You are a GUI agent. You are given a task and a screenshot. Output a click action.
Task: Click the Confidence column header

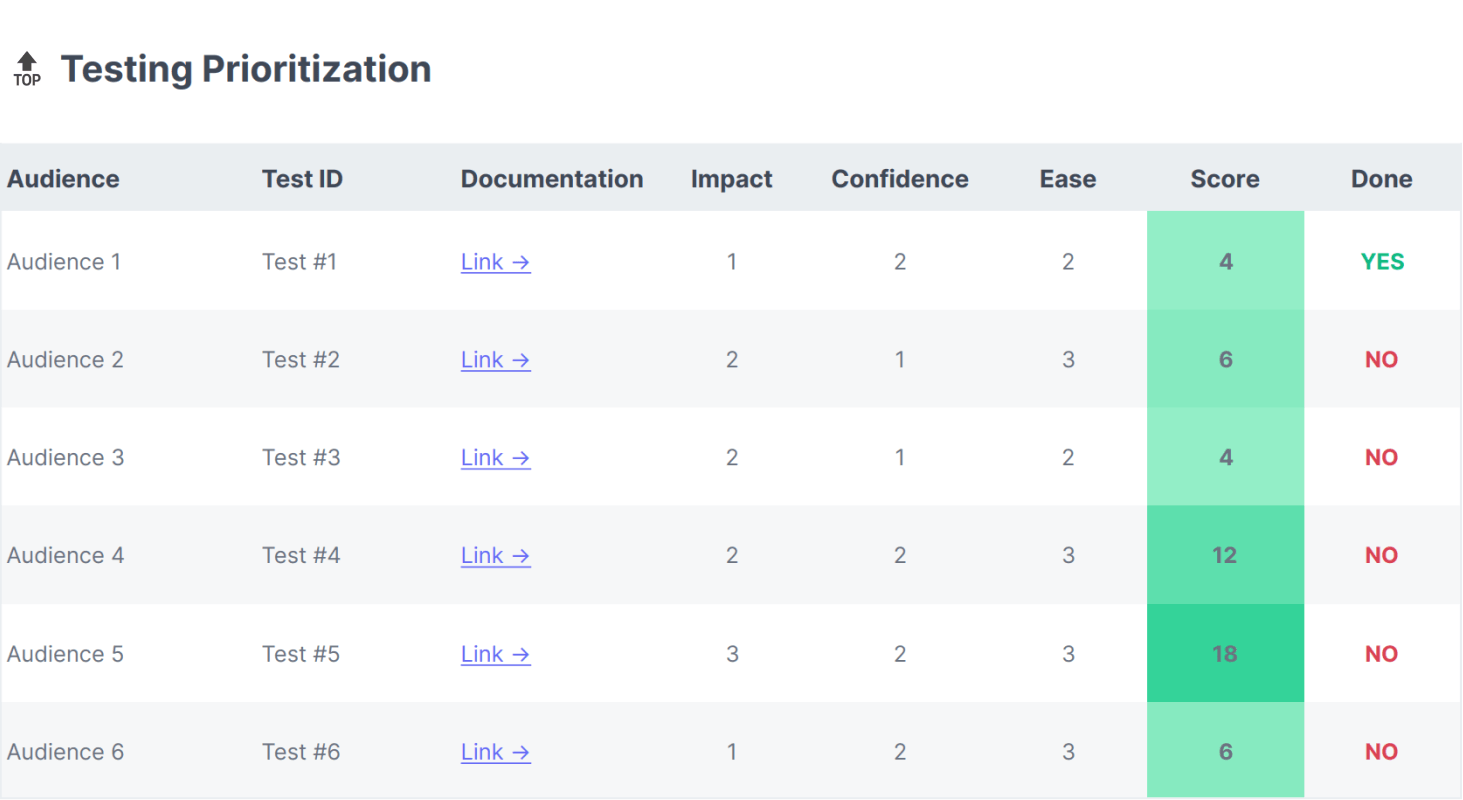899,179
